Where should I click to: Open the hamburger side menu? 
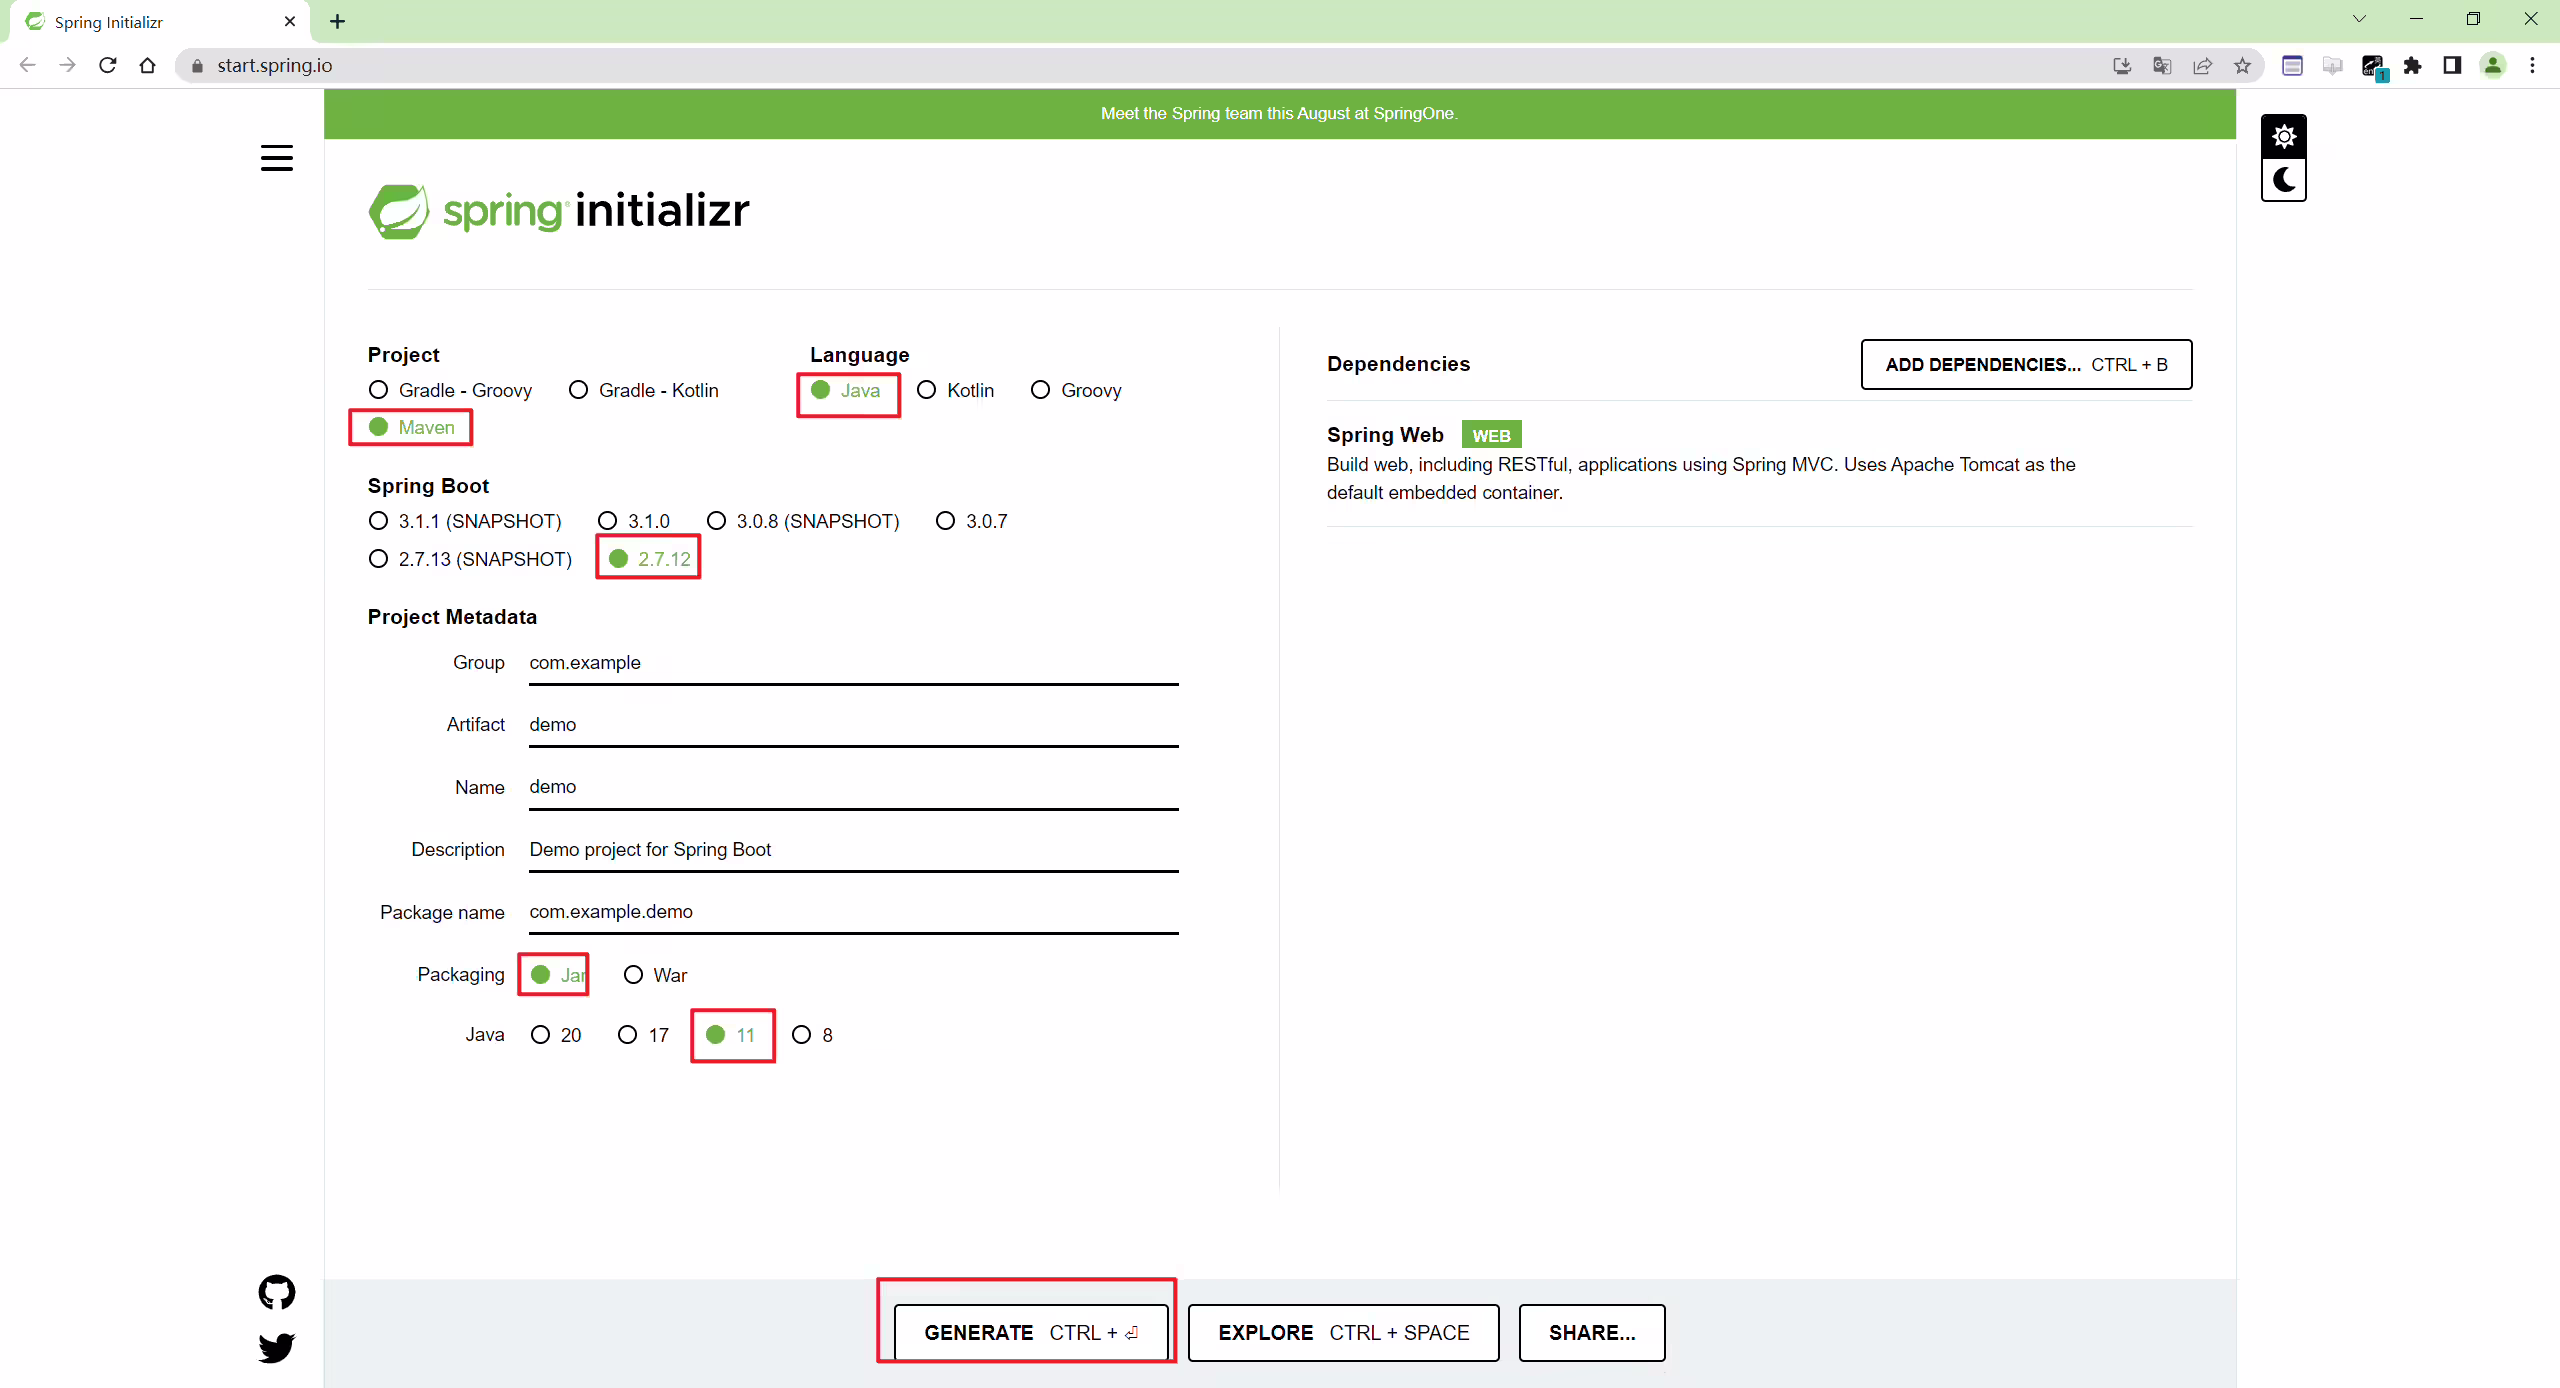pyautogui.click(x=277, y=158)
